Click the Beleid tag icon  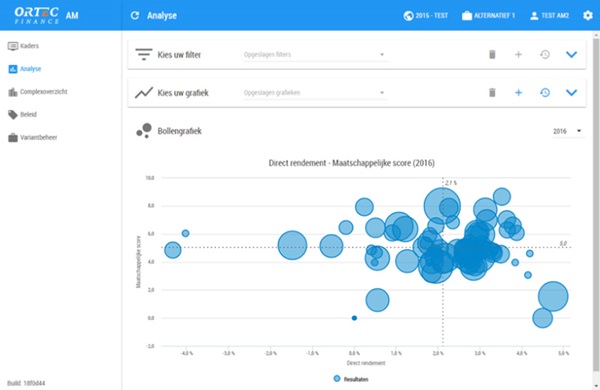[13, 115]
